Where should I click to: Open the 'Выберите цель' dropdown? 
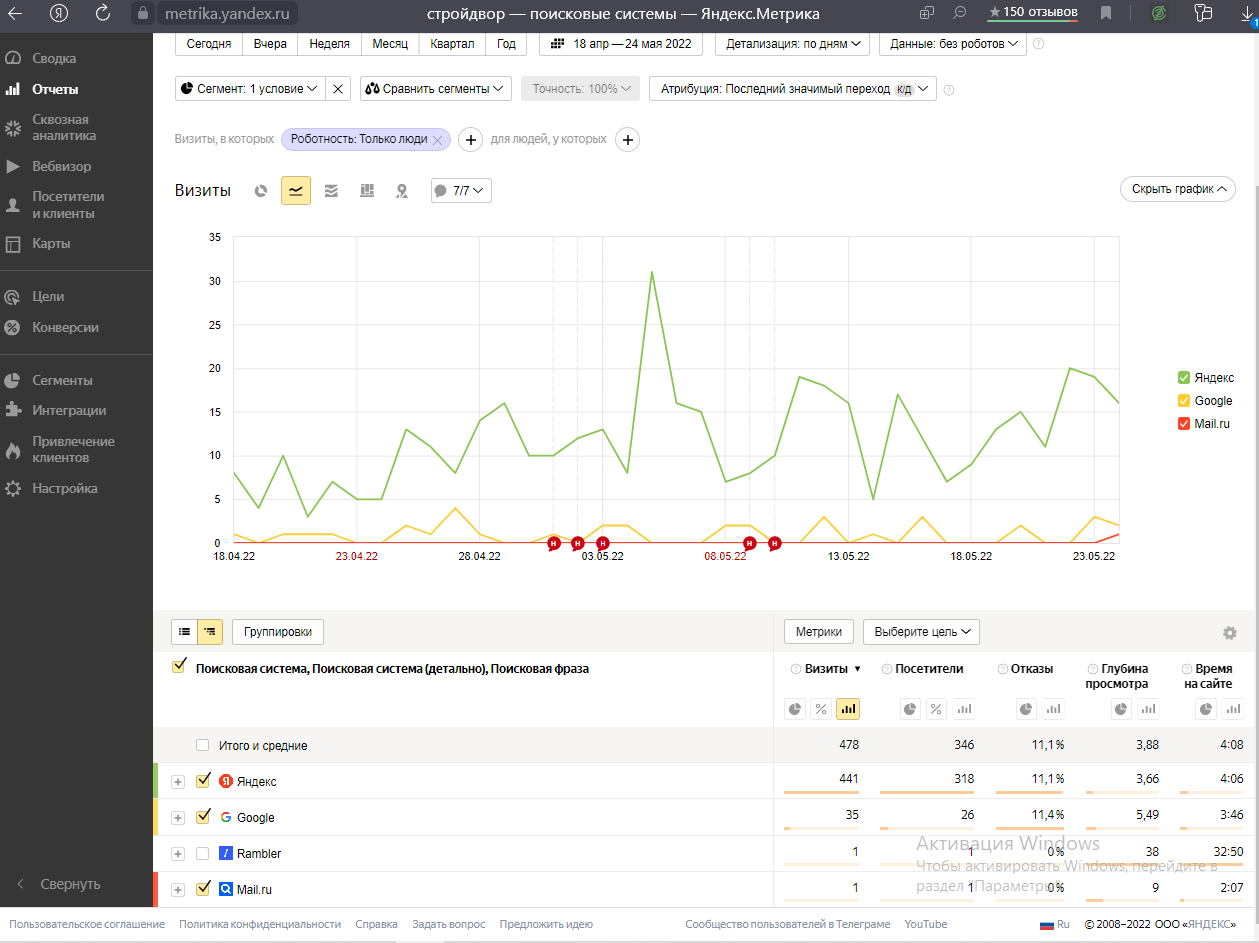(921, 632)
